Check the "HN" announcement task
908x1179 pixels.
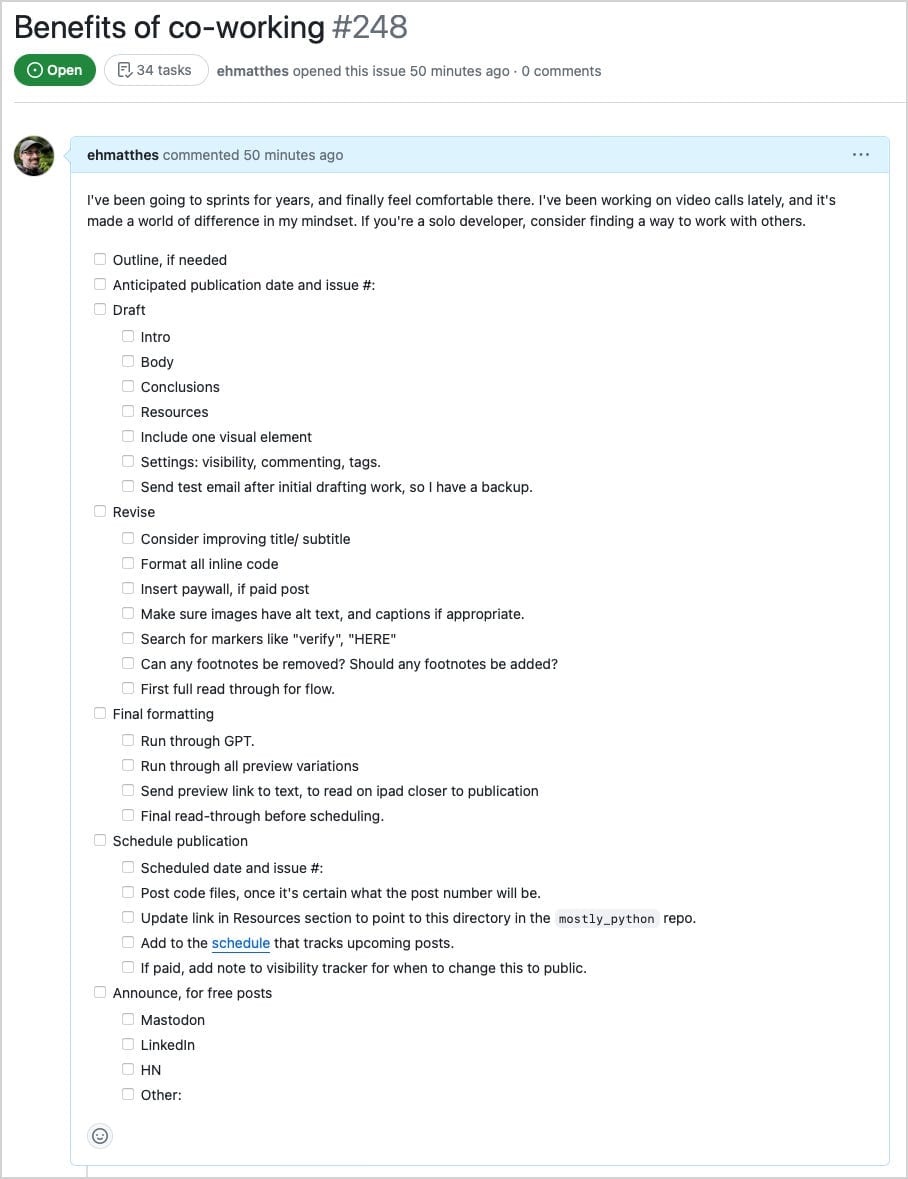pos(127,1068)
